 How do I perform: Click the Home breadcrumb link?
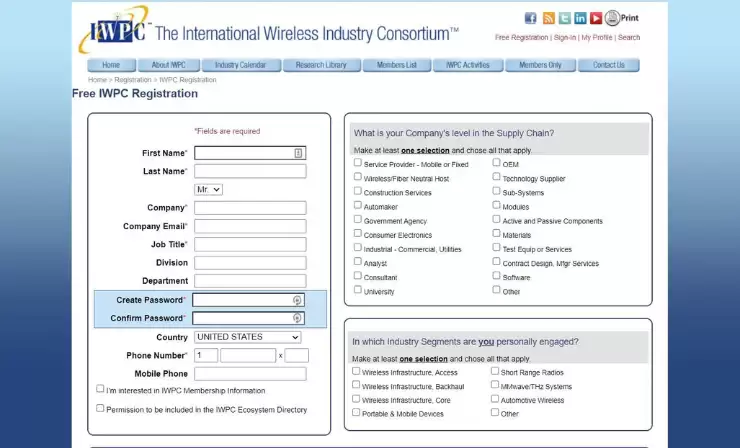[97, 80]
